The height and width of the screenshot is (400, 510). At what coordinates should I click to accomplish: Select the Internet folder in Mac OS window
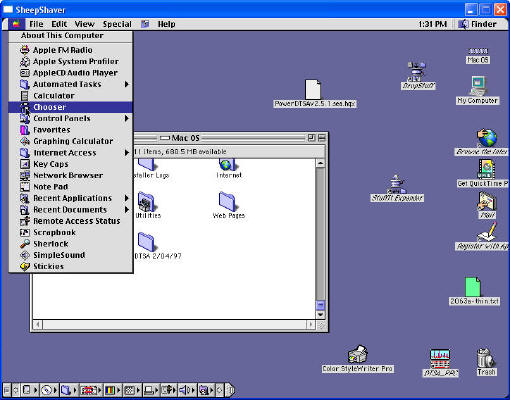point(229,169)
